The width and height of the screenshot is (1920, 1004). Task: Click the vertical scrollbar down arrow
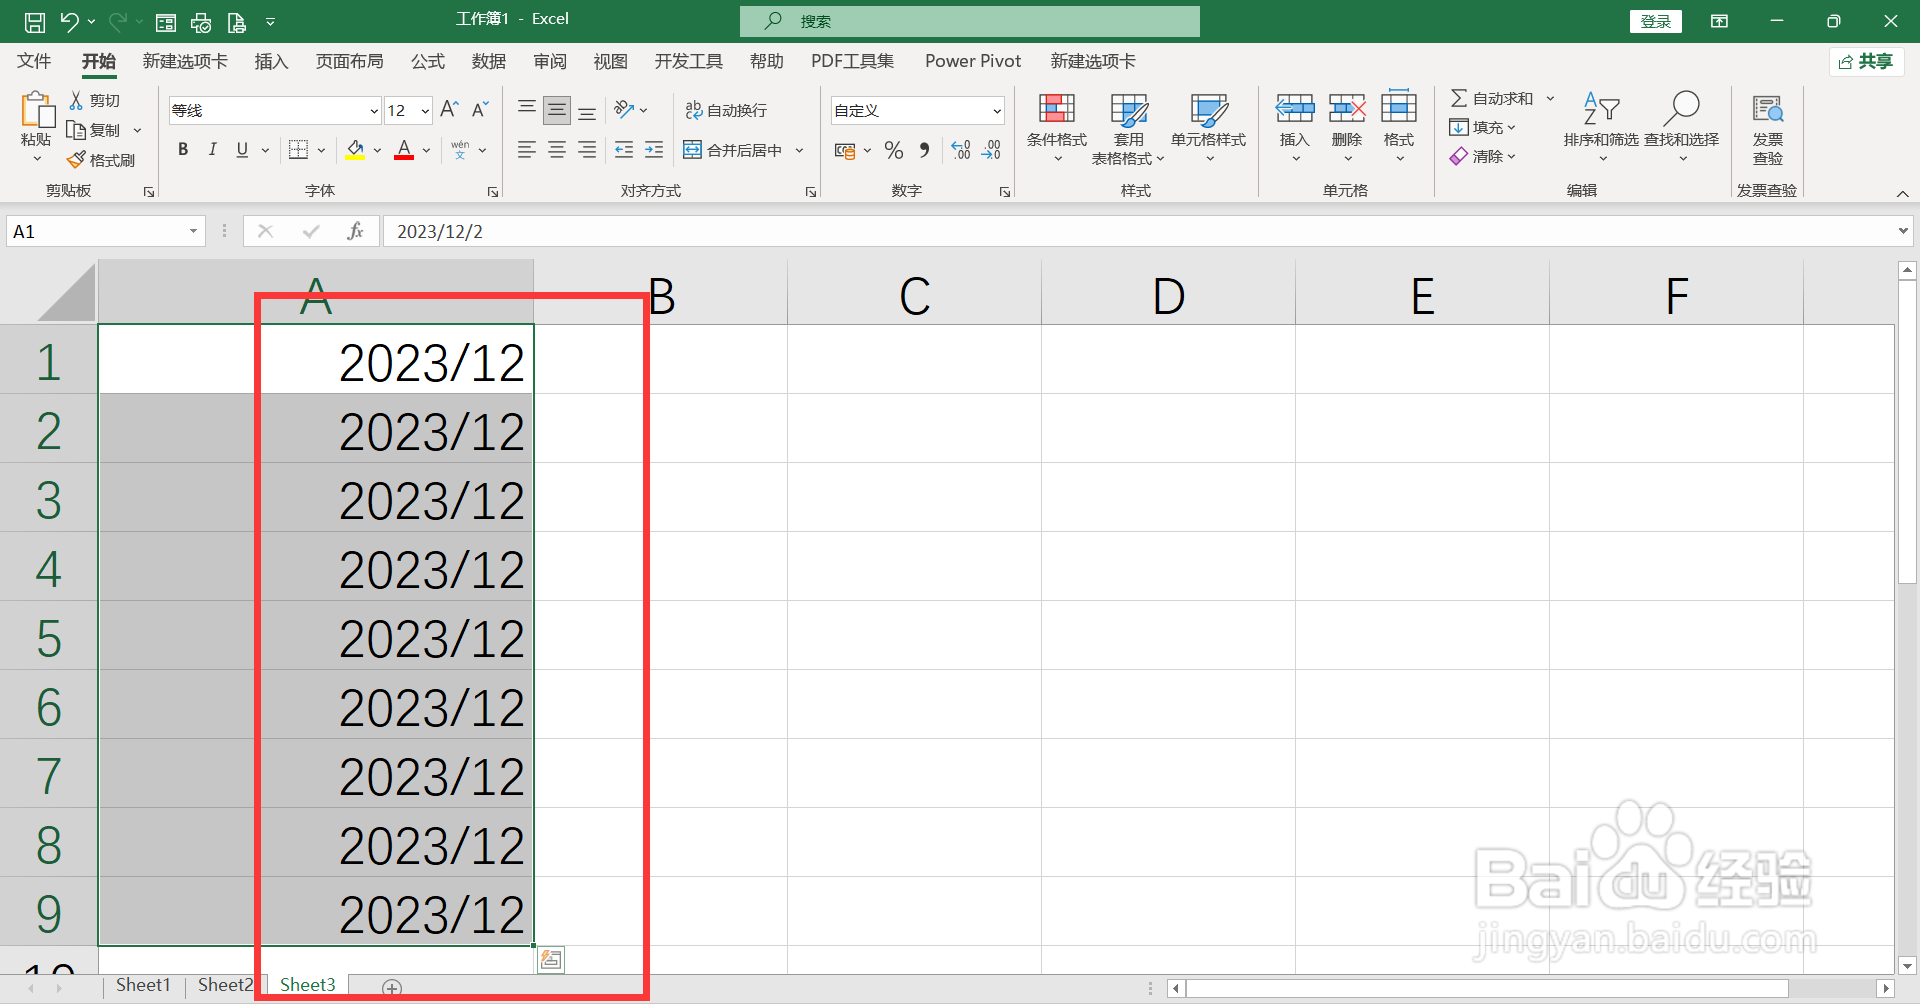coord(1907,965)
